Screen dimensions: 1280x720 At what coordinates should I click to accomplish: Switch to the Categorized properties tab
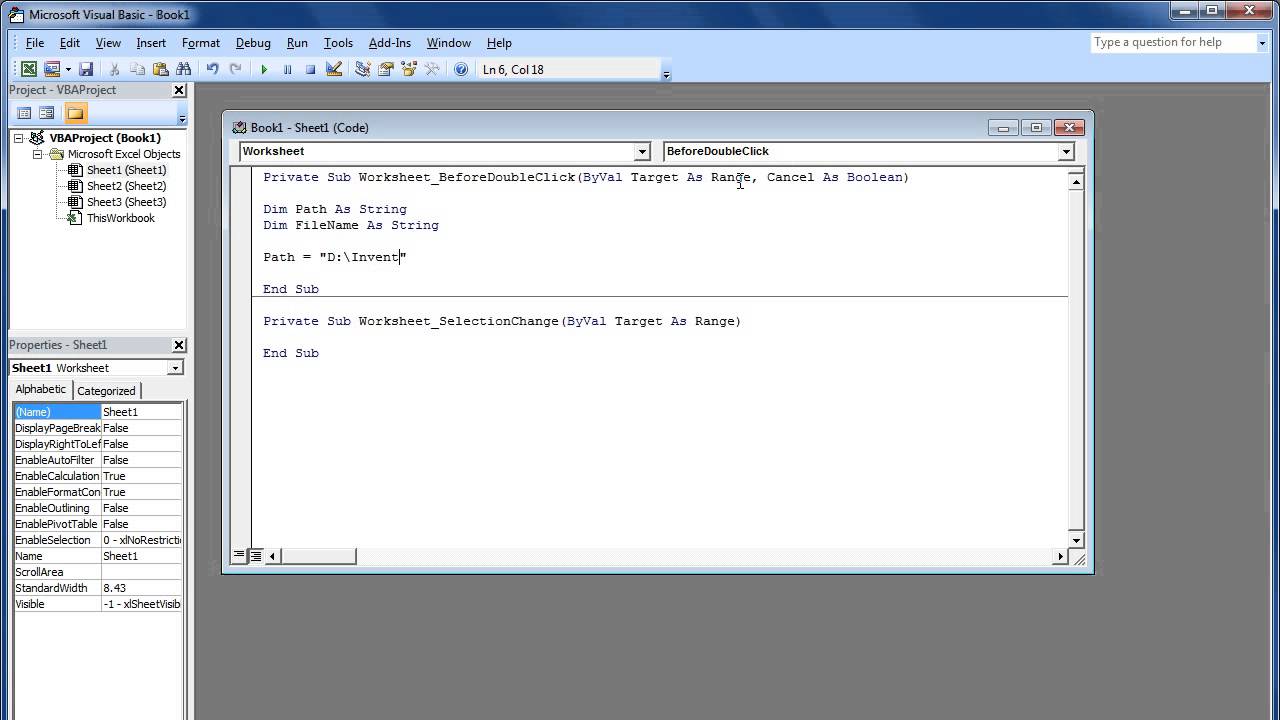(x=106, y=391)
